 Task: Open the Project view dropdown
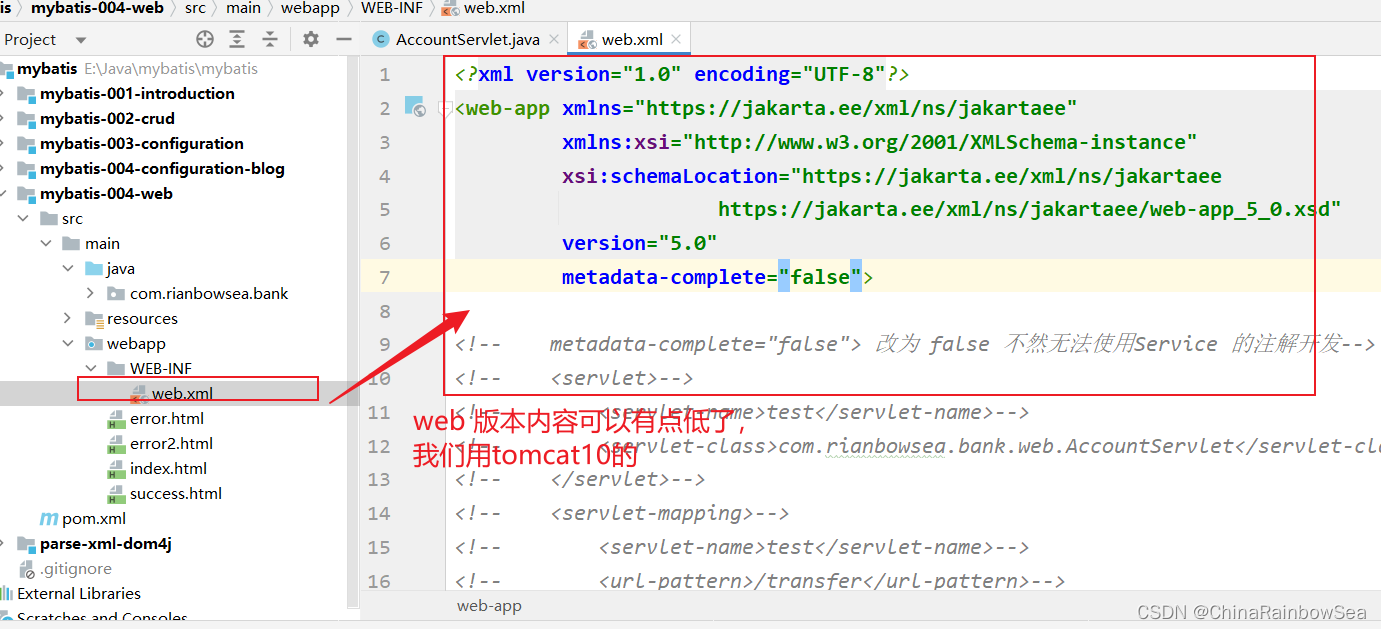[80, 40]
